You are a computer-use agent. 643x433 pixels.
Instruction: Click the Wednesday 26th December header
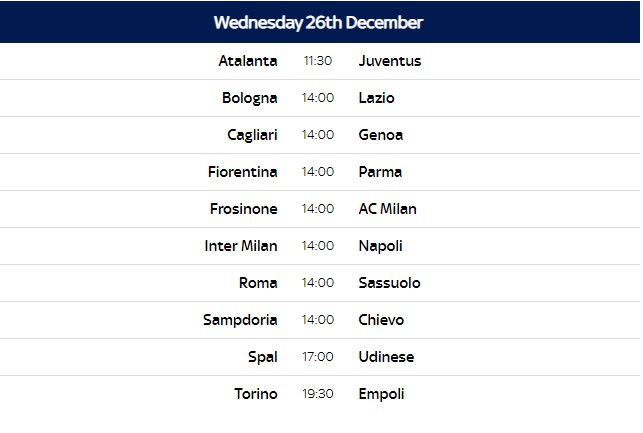pyautogui.click(x=318, y=22)
